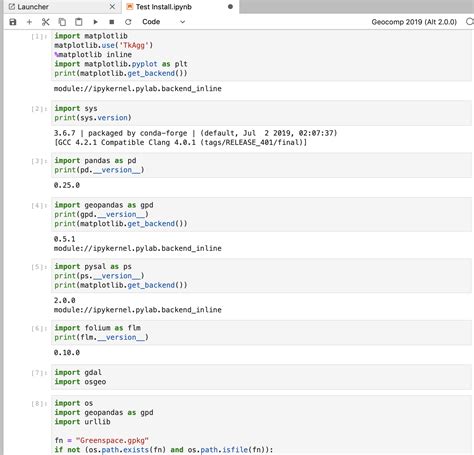474x455 pixels.
Task: Copy the selected cell icon
Action: pos(62,22)
